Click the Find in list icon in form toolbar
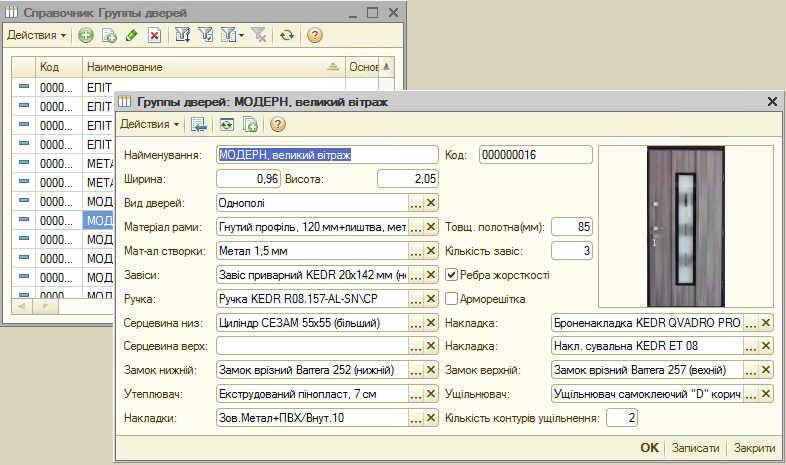 (x=199, y=124)
